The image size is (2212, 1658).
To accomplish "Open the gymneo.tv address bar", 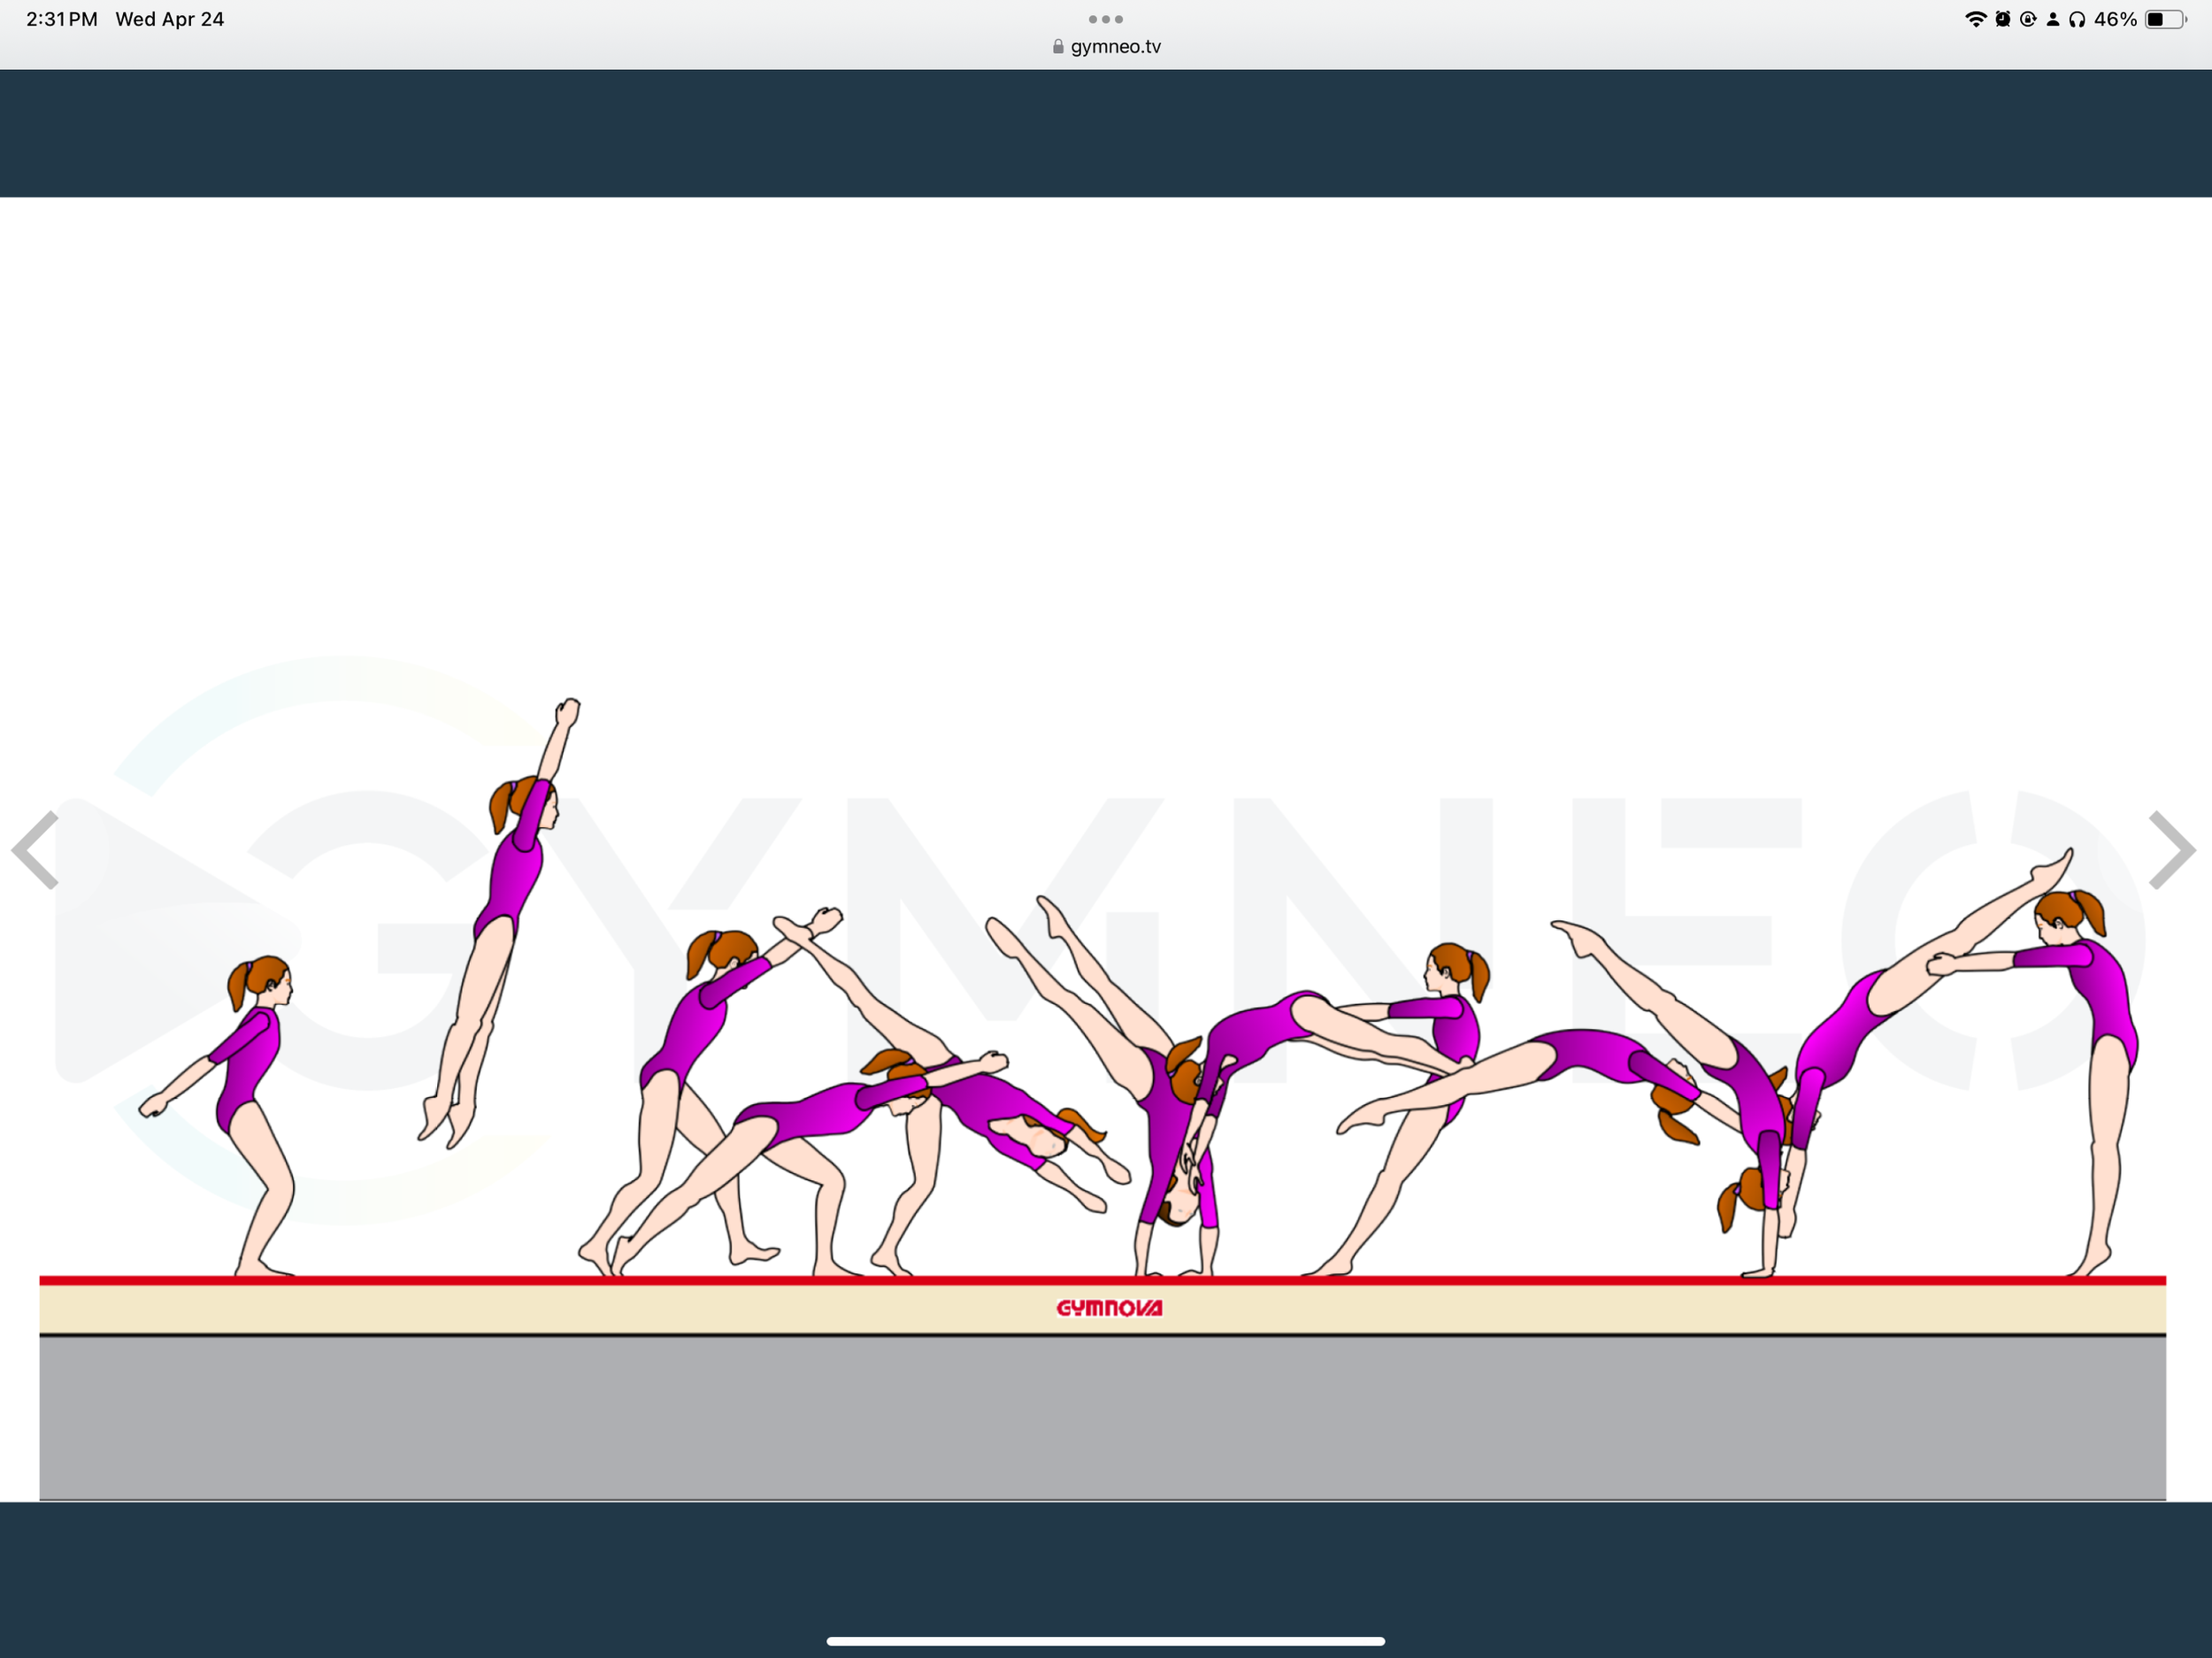I will [x=1114, y=46].
